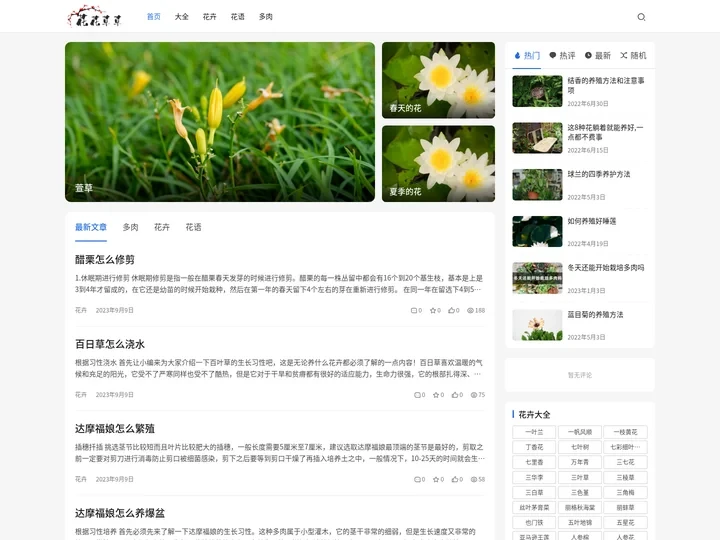This screenshot has width=720, height=540.
Task: Click the 一叶兰 tag in 花卉大全
Action: (x=534, y=432)
